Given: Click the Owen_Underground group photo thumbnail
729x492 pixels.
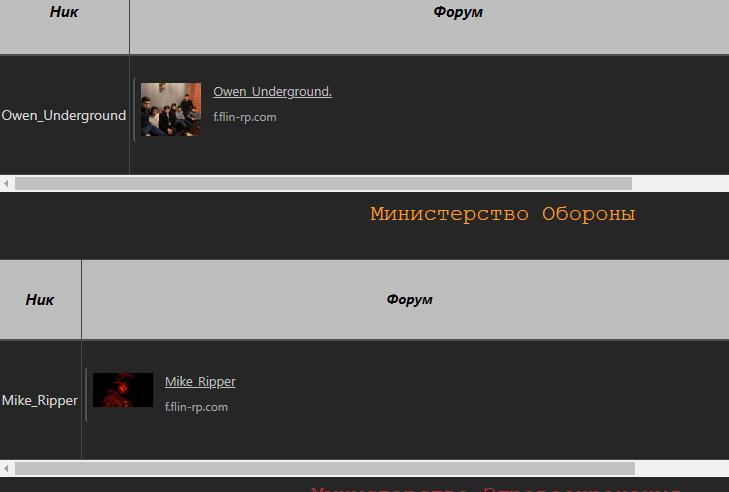Looking at the screenshot, I should pyautogui.click(x=171, y=110).
